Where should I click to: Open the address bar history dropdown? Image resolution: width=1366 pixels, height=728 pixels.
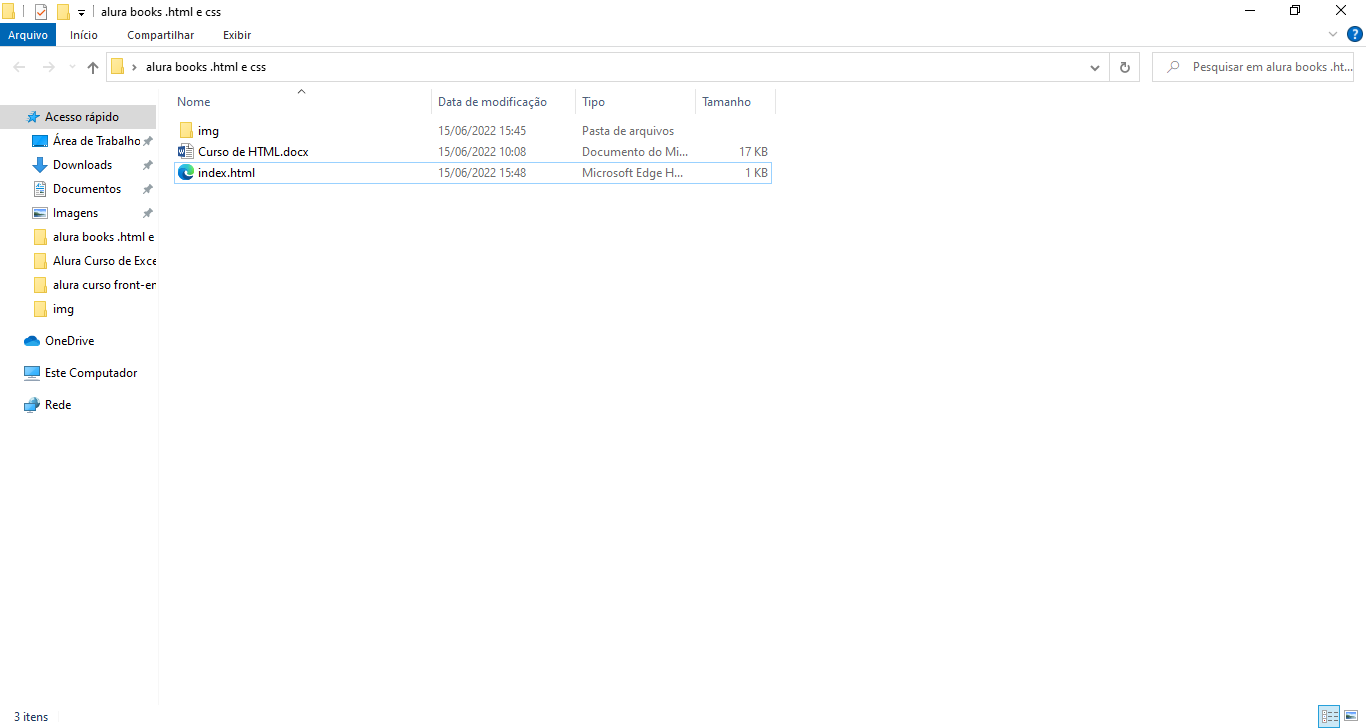click(x=1094, y=67)
